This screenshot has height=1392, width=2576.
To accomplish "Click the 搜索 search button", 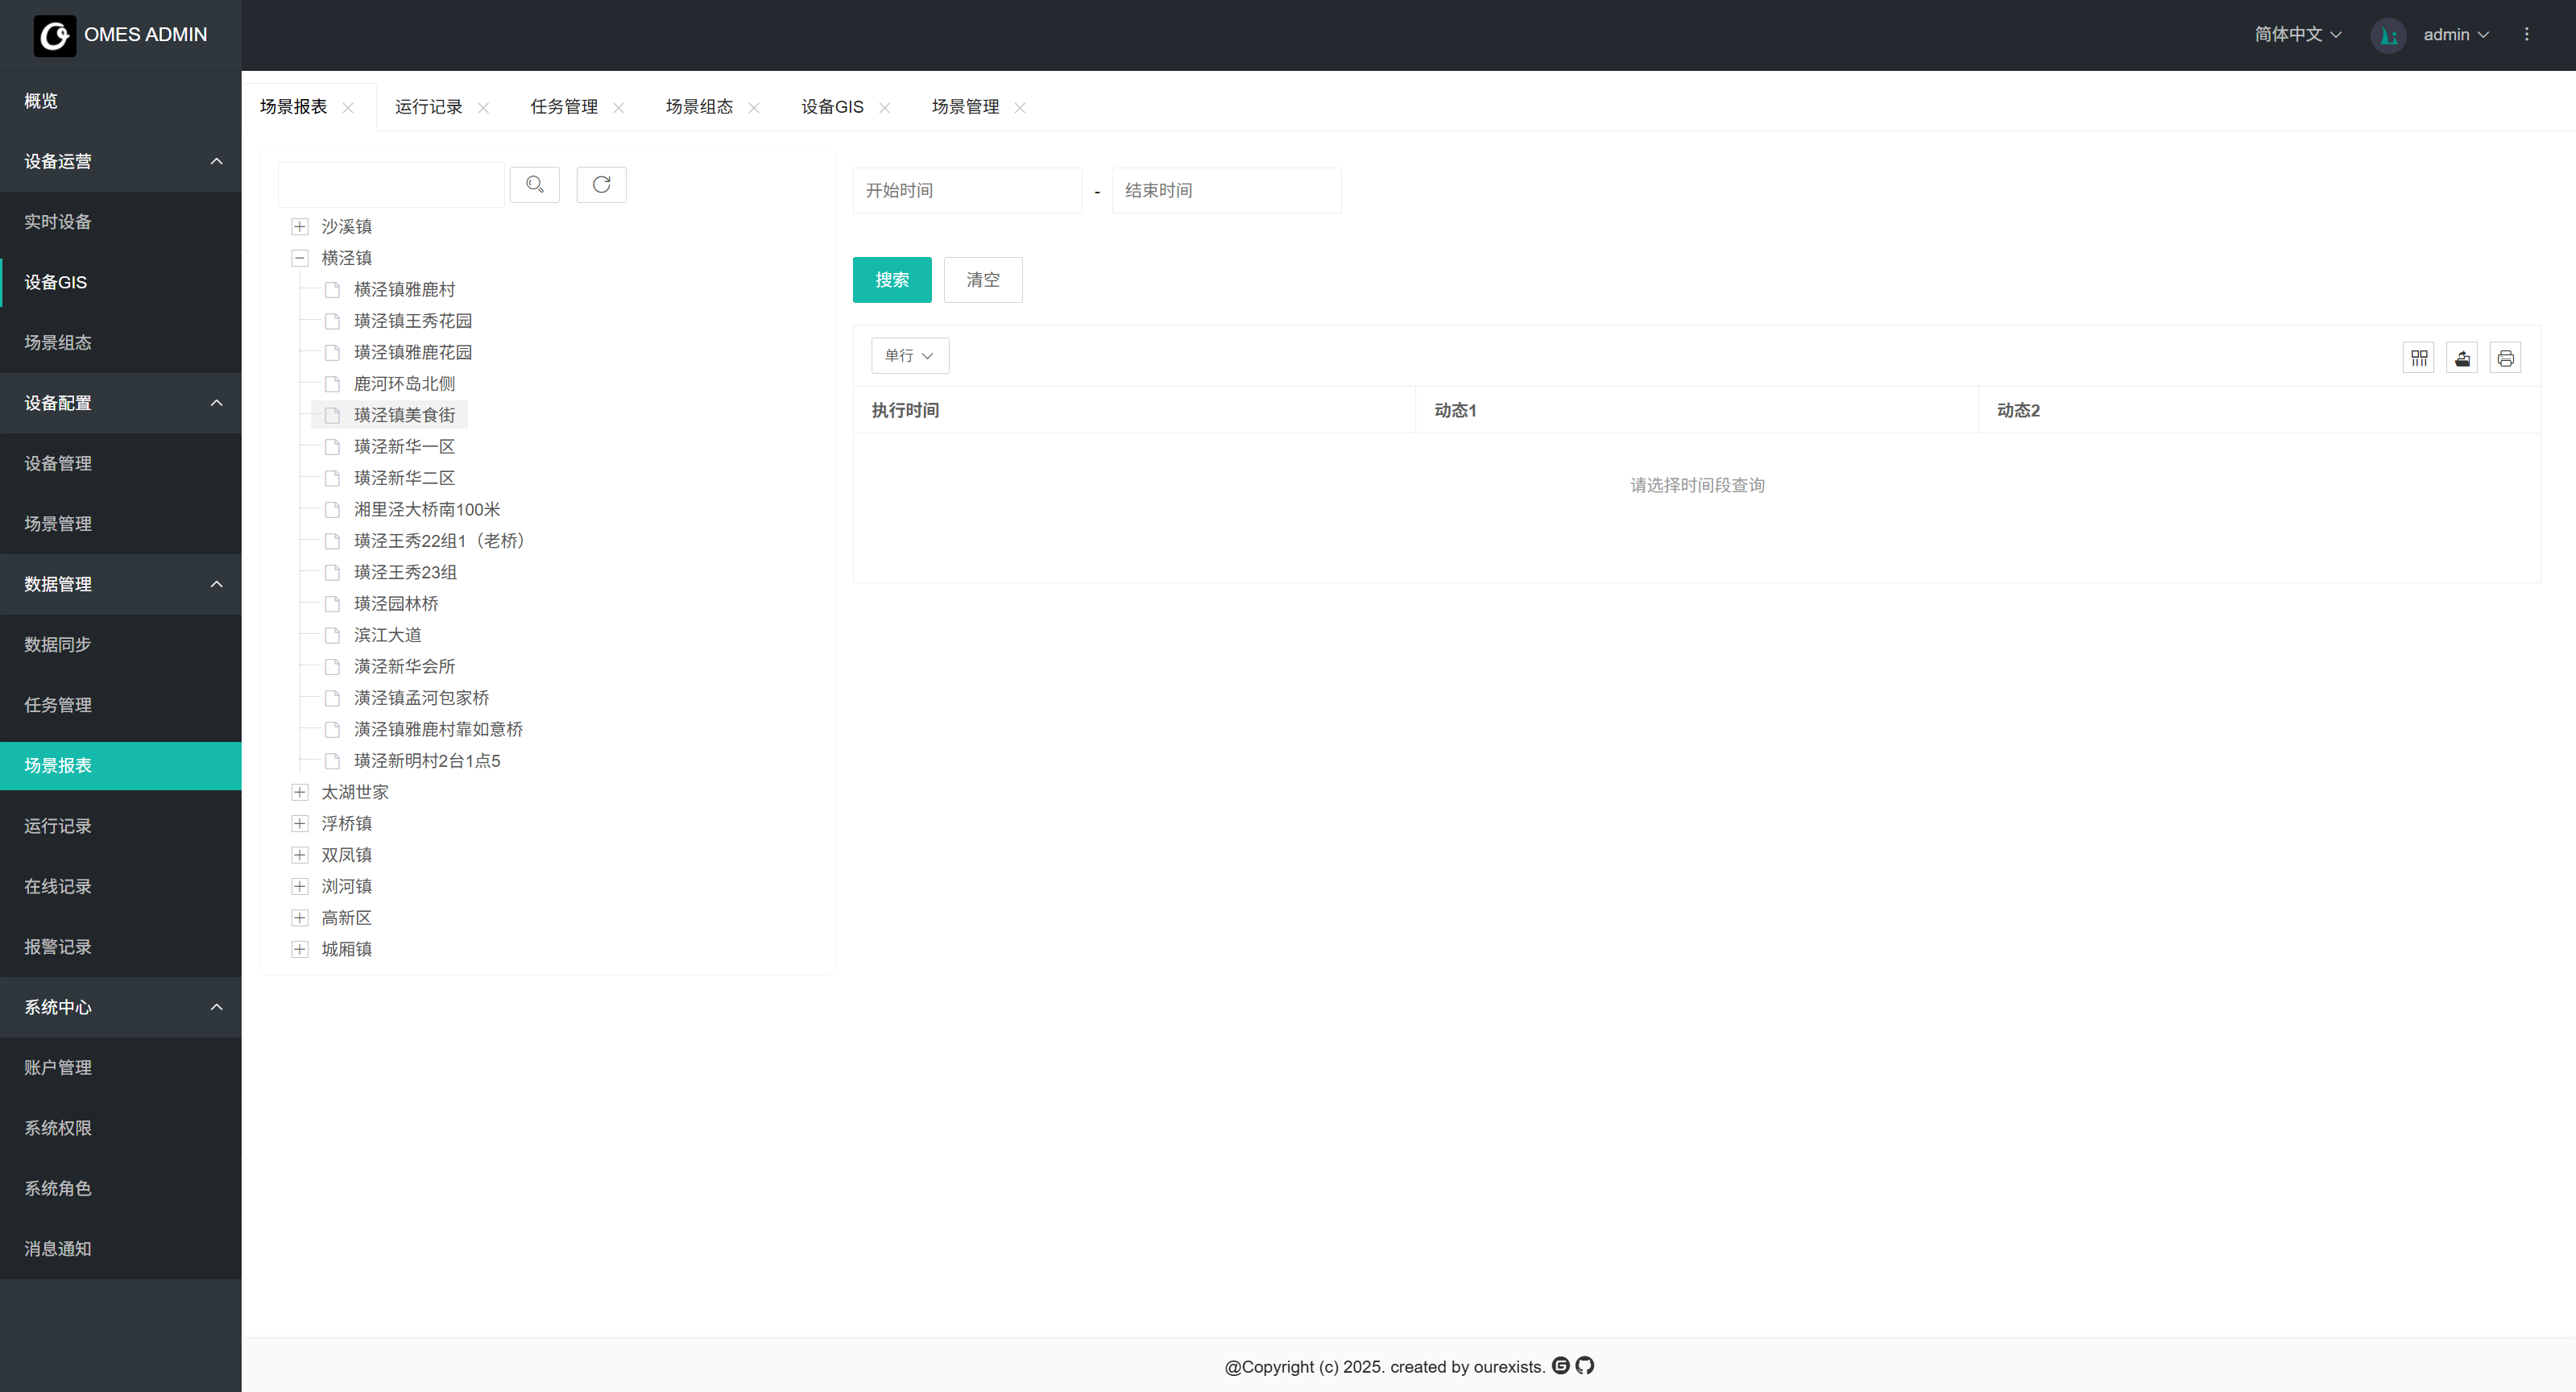I will 891,280.
